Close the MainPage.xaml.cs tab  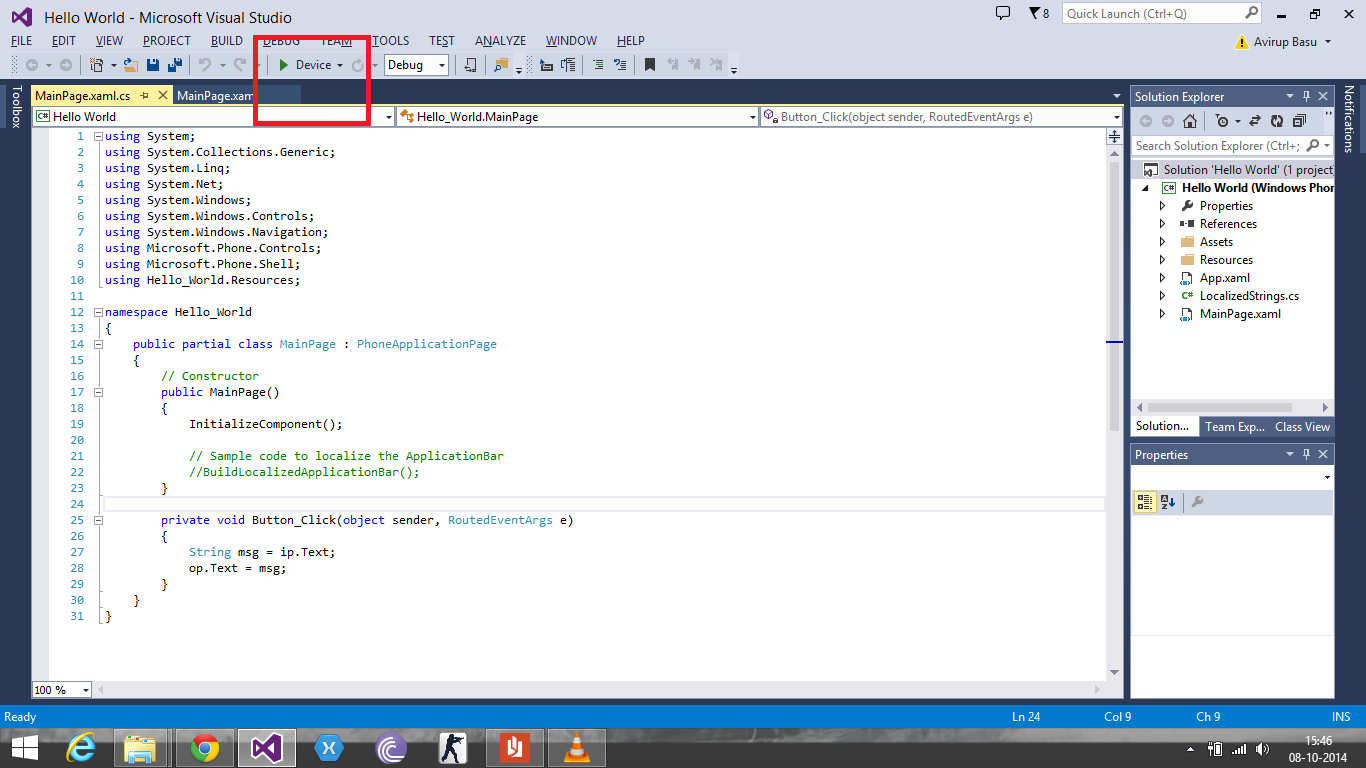(x=161, y=96)
